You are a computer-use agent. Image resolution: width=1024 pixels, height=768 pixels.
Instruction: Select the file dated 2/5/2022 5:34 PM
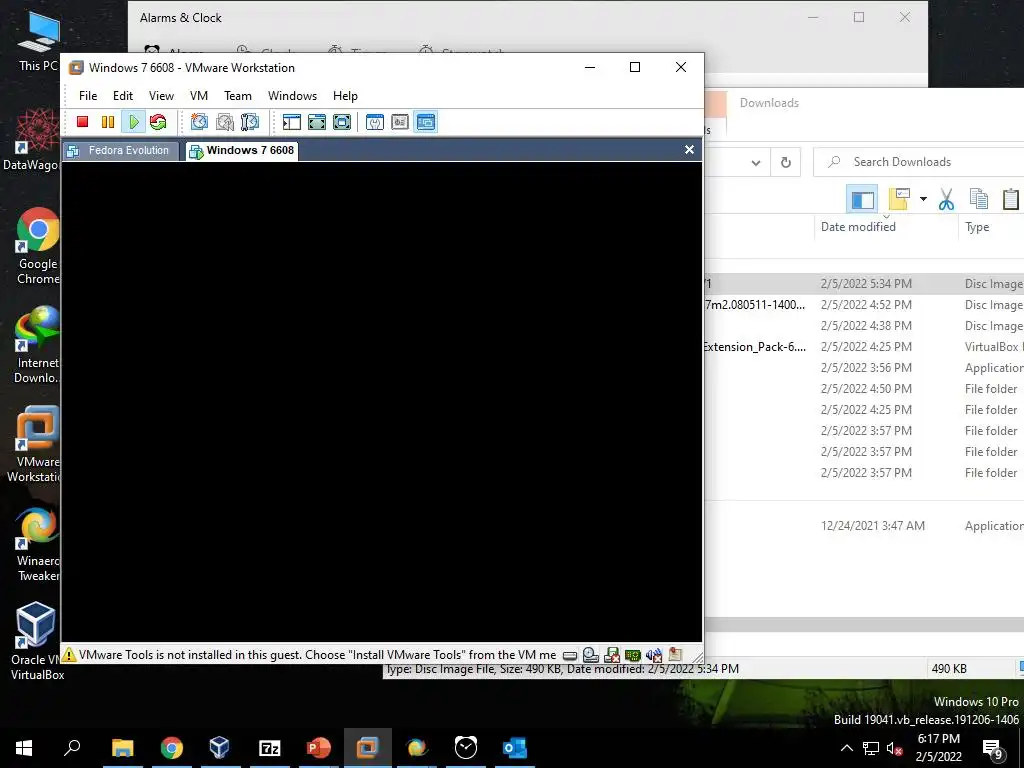(864, 284)
